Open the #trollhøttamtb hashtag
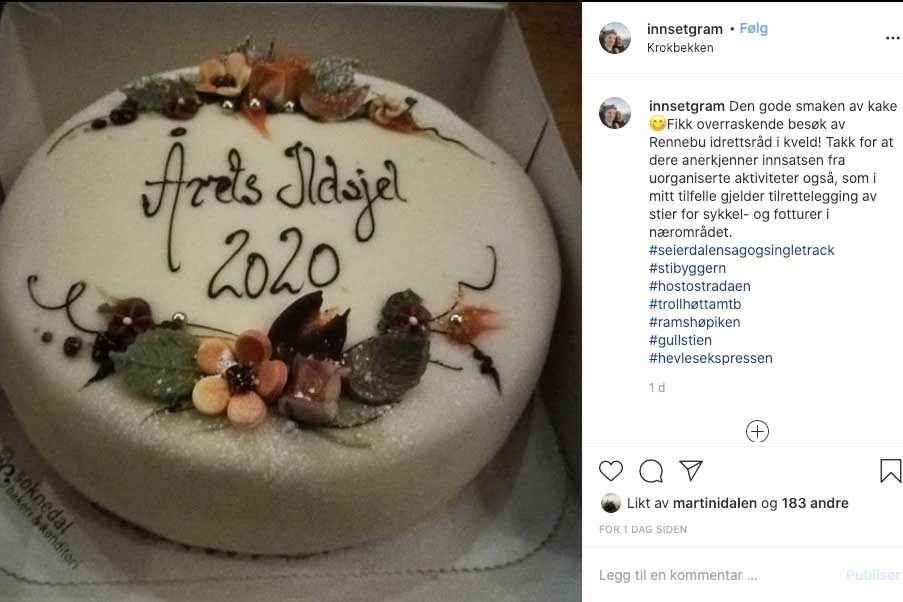The width and height of the screenshot is (903, 602). (x=695, y=304)
